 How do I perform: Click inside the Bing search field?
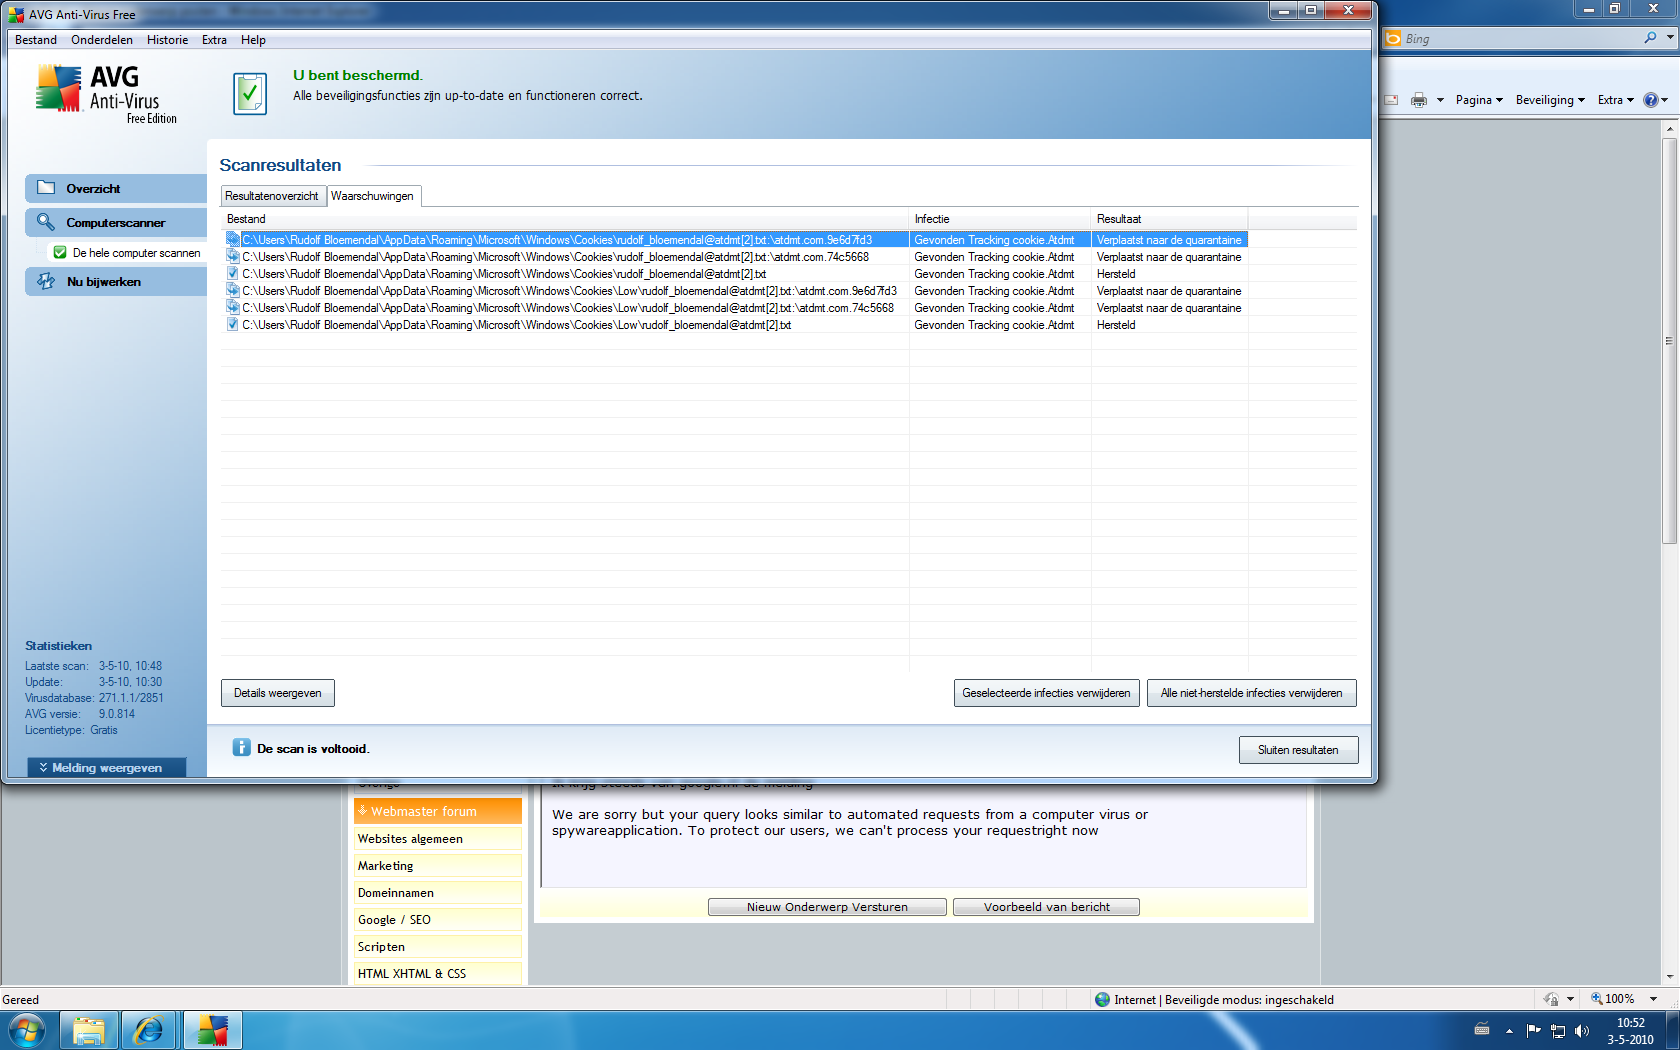pos(1520,38)
